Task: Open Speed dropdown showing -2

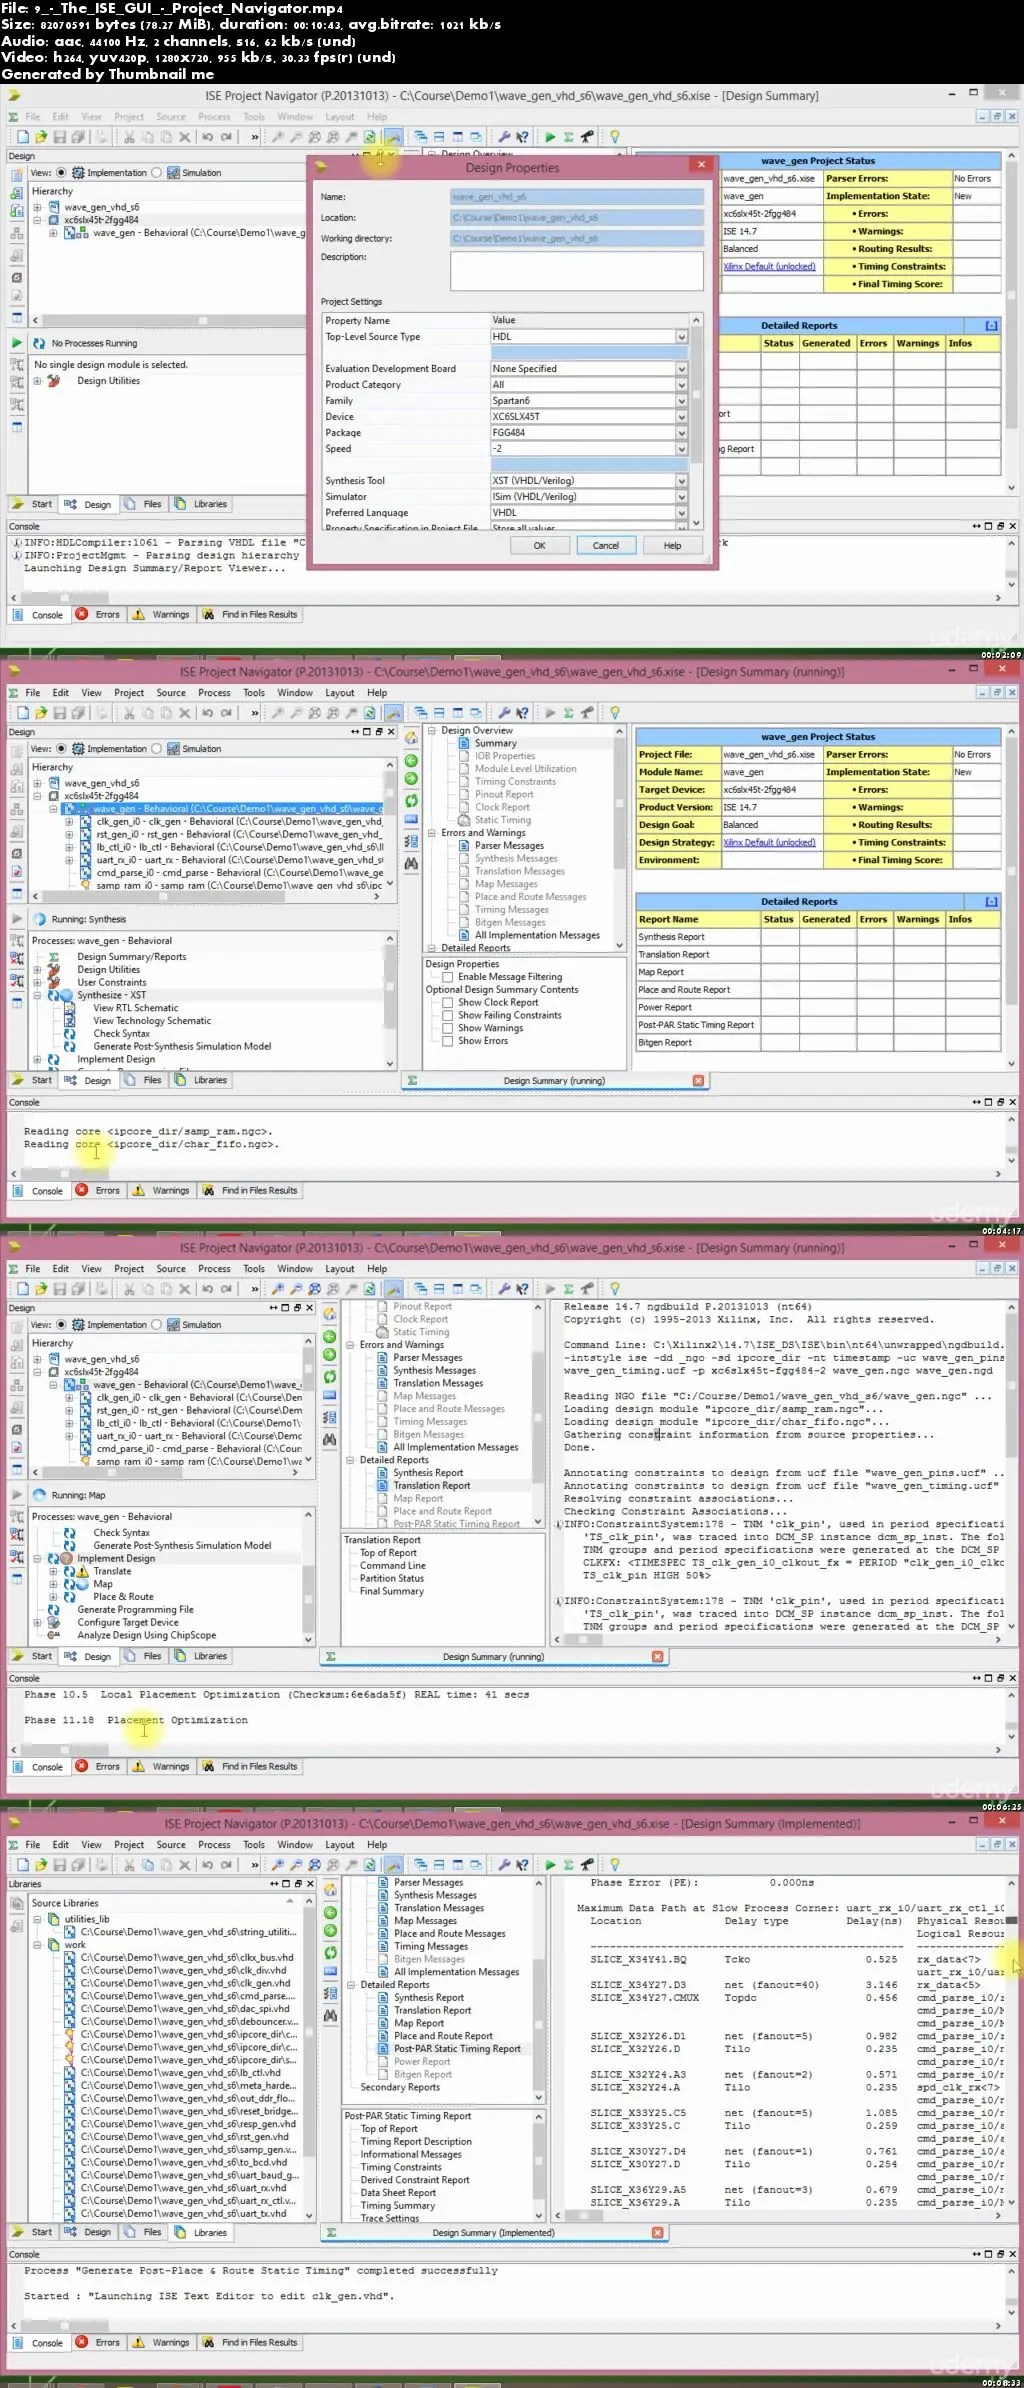Action: (682, 449)
